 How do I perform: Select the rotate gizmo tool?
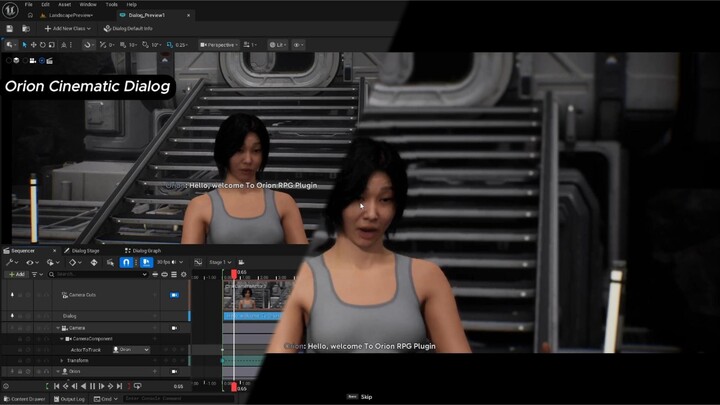point(42,45)
